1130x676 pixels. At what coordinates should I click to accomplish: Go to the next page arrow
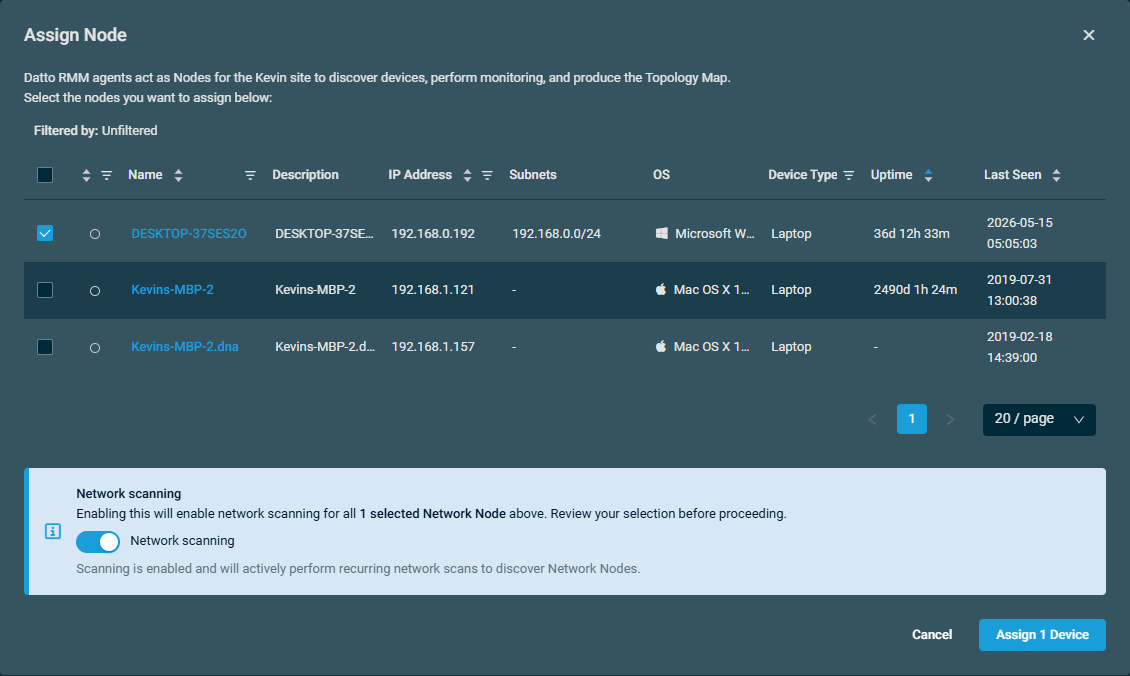(x=950, y=419)
